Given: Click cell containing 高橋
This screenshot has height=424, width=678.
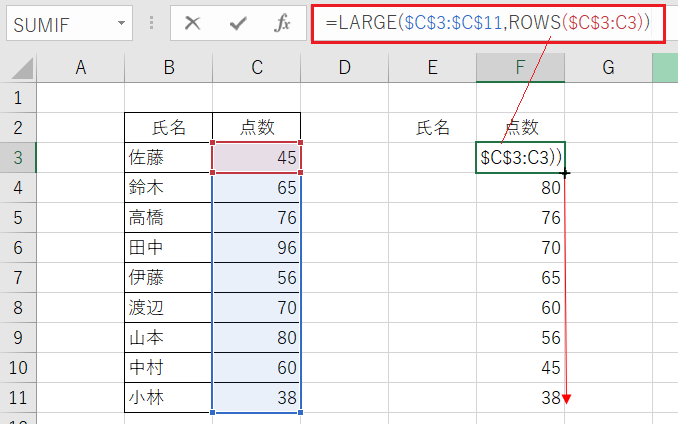Looking at the screenshot, I should coord(169,217).
